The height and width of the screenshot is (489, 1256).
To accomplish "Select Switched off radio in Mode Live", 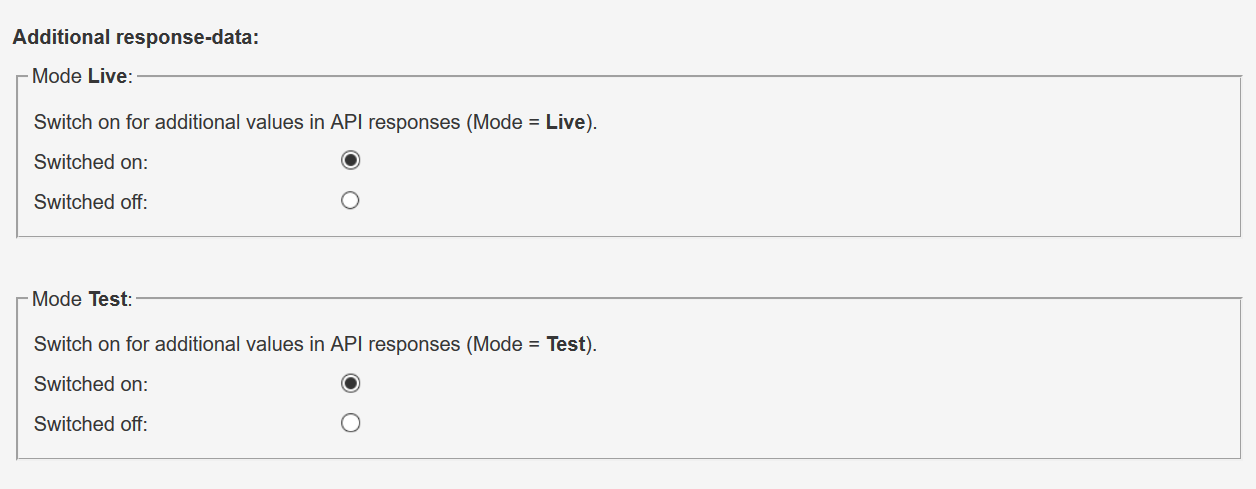I will coord(350,201).
